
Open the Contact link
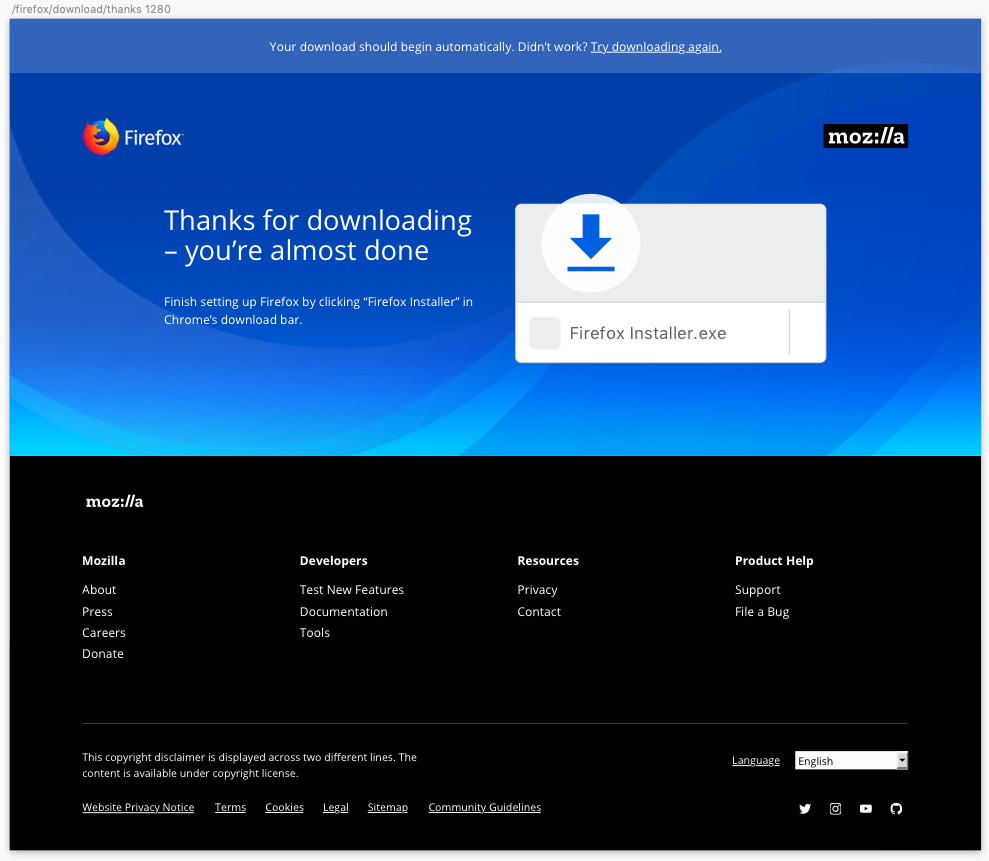click(539, 612)
